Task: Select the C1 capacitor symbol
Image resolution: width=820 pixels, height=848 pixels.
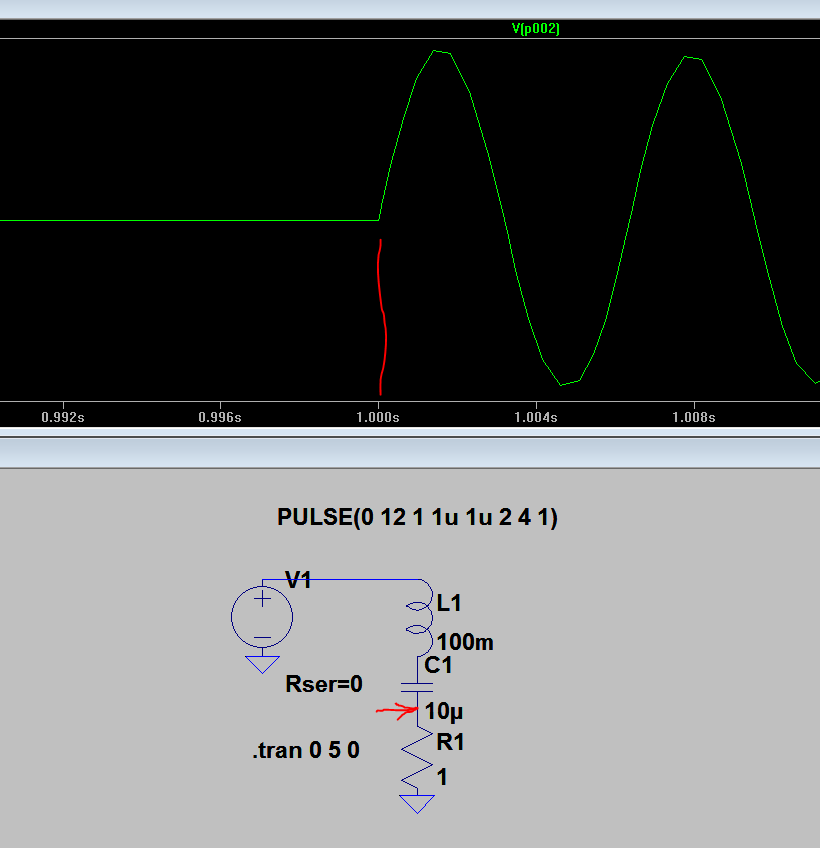Action: 418,687
